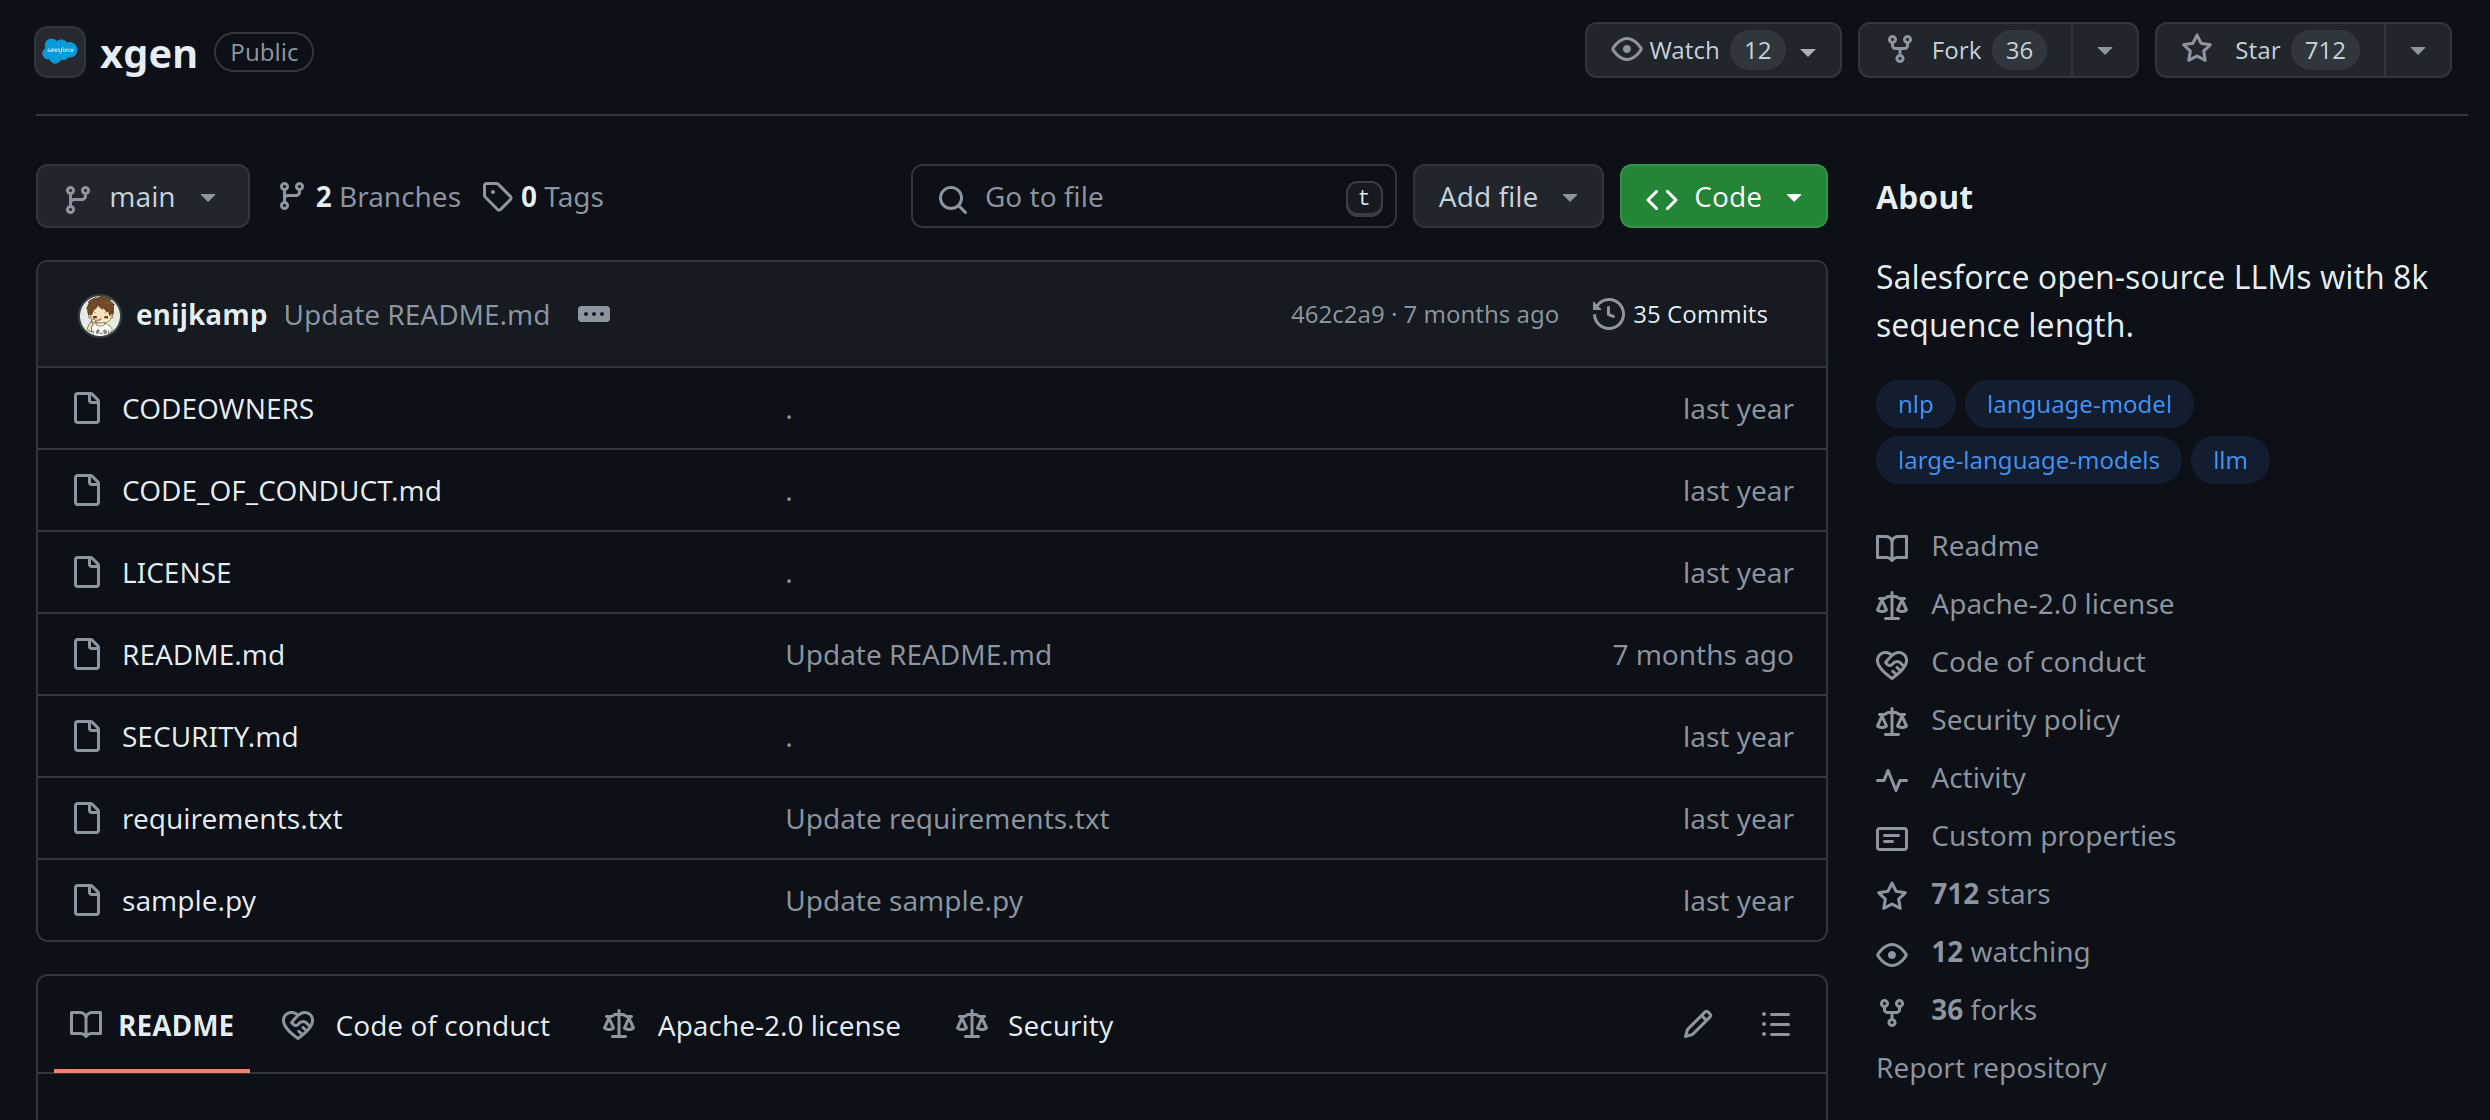The height and width of the screenshot is (1120, 2490).
Task: Star the xgen repository
Action: [x=2270, y=51]
